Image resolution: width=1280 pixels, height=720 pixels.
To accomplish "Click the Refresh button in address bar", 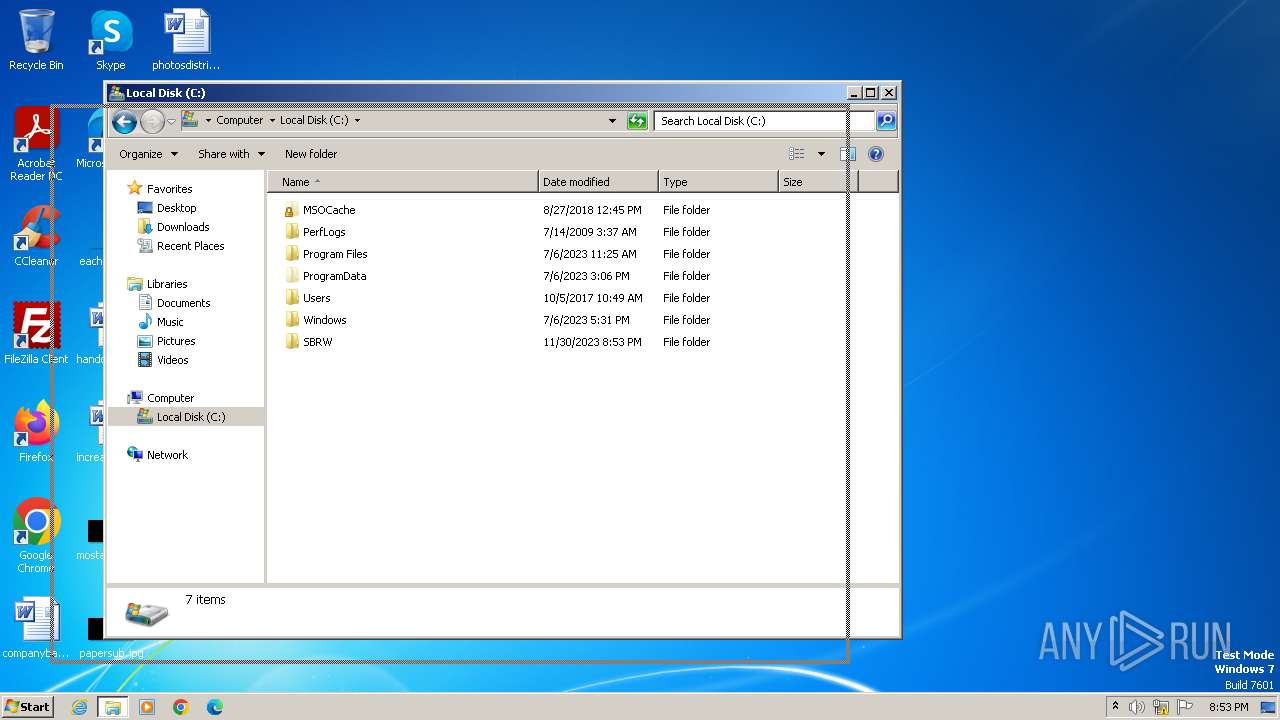I will (x=637, y=121).
